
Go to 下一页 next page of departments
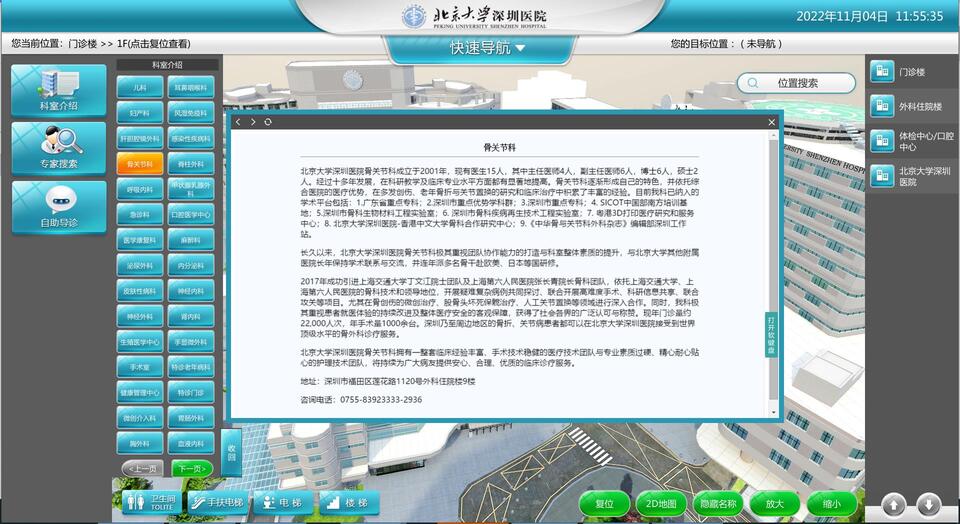pyautogui.click(x=192, y=468)
